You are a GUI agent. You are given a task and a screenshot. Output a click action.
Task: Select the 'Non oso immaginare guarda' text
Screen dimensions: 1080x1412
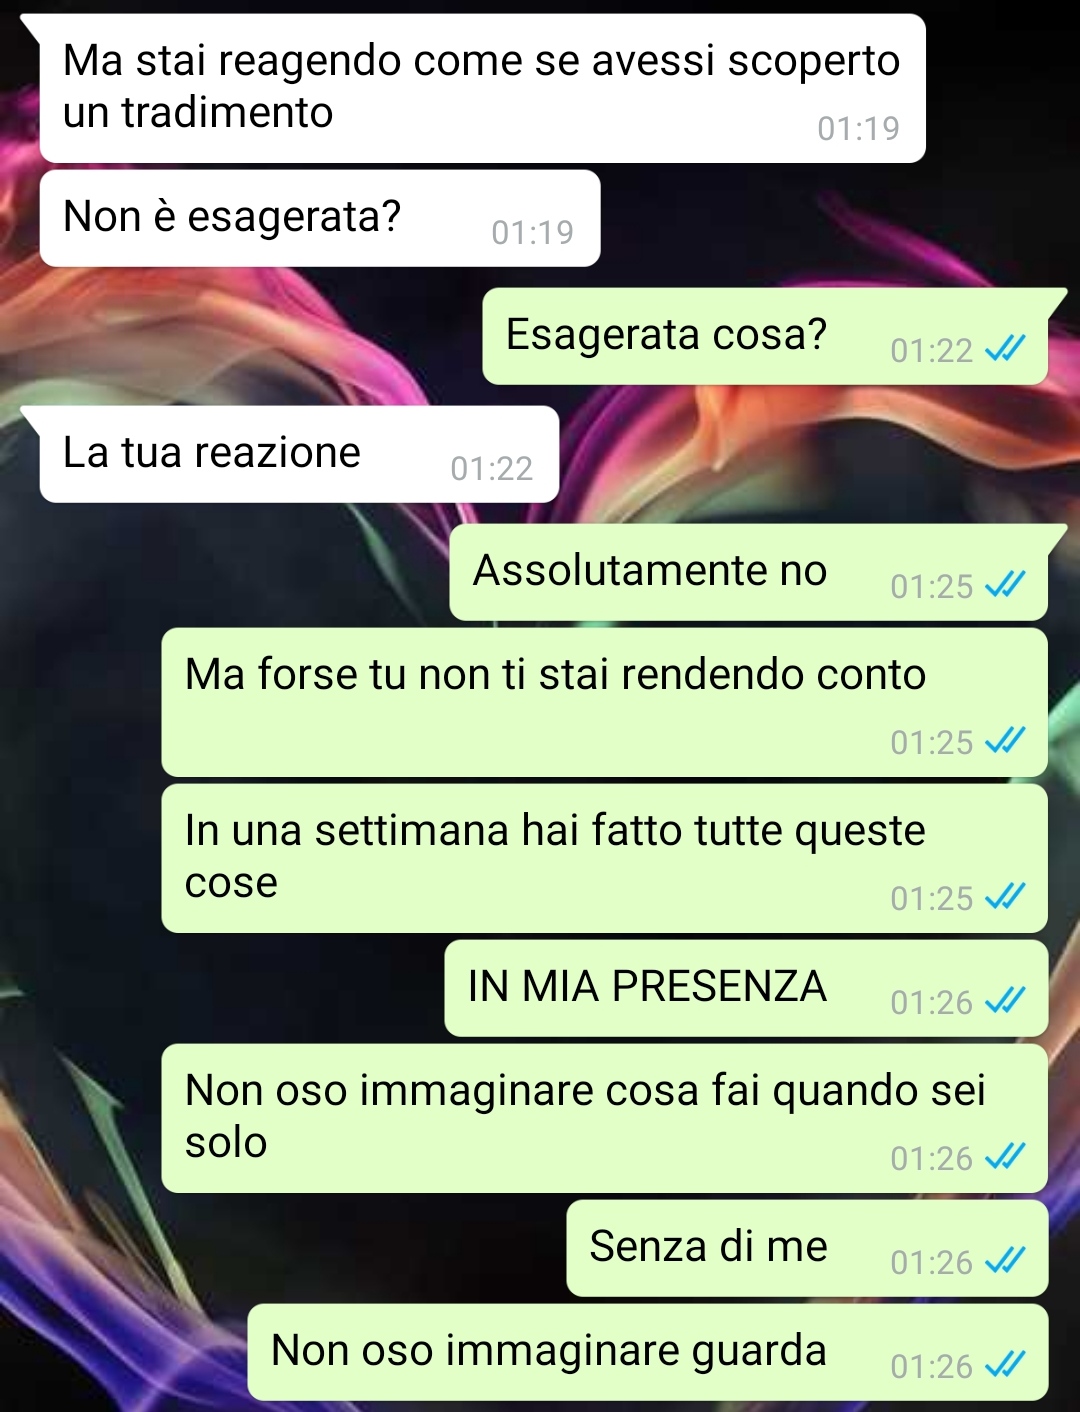click(x=549, y=1351)
